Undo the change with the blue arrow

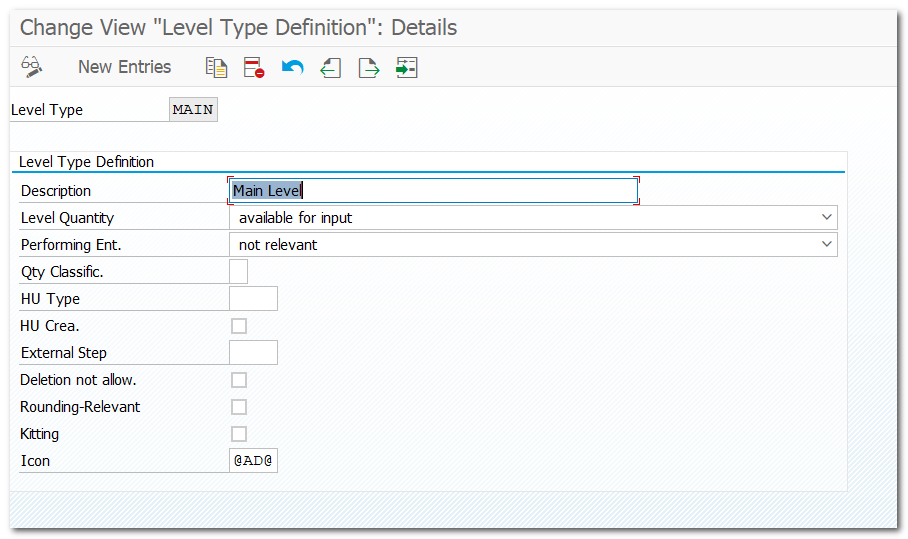[x=292, y=67]
